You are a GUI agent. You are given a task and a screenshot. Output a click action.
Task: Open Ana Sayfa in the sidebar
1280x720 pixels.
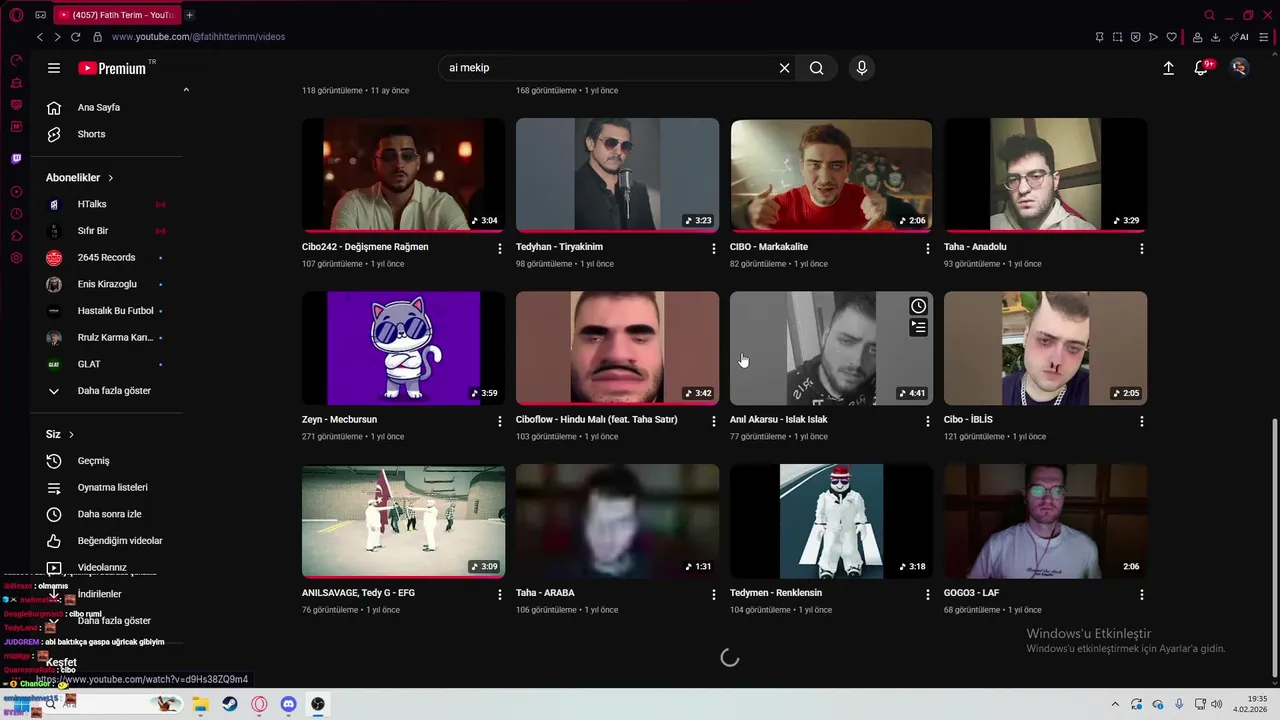100,108
